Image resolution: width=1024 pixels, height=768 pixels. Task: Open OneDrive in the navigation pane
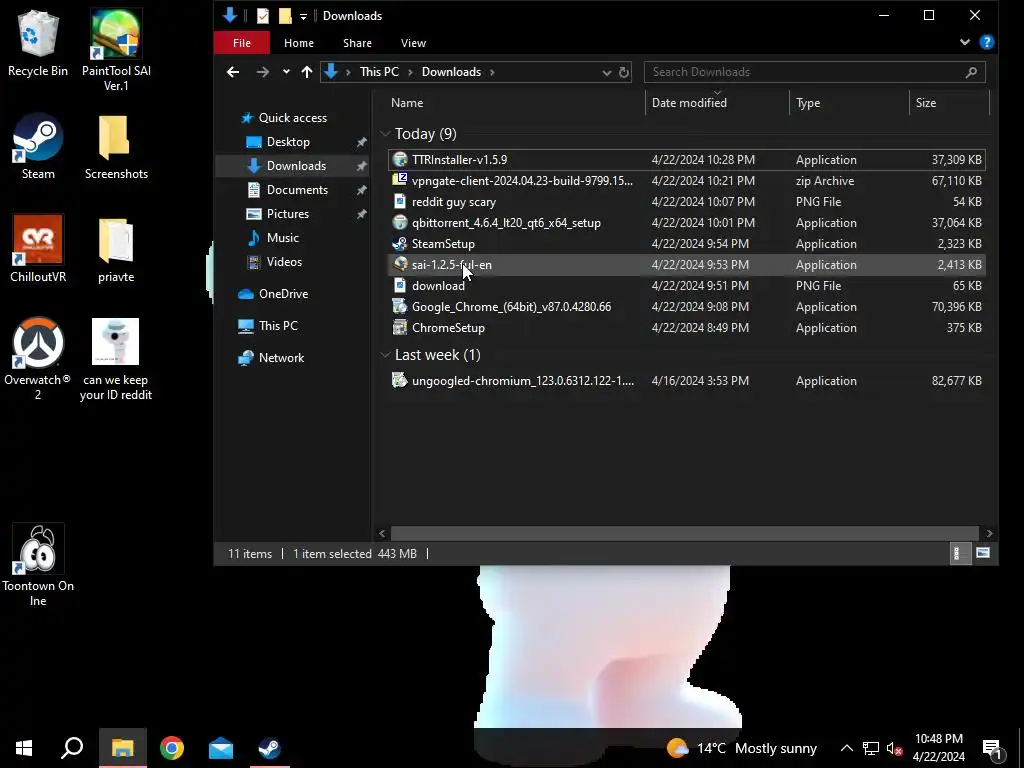[282, 294]
